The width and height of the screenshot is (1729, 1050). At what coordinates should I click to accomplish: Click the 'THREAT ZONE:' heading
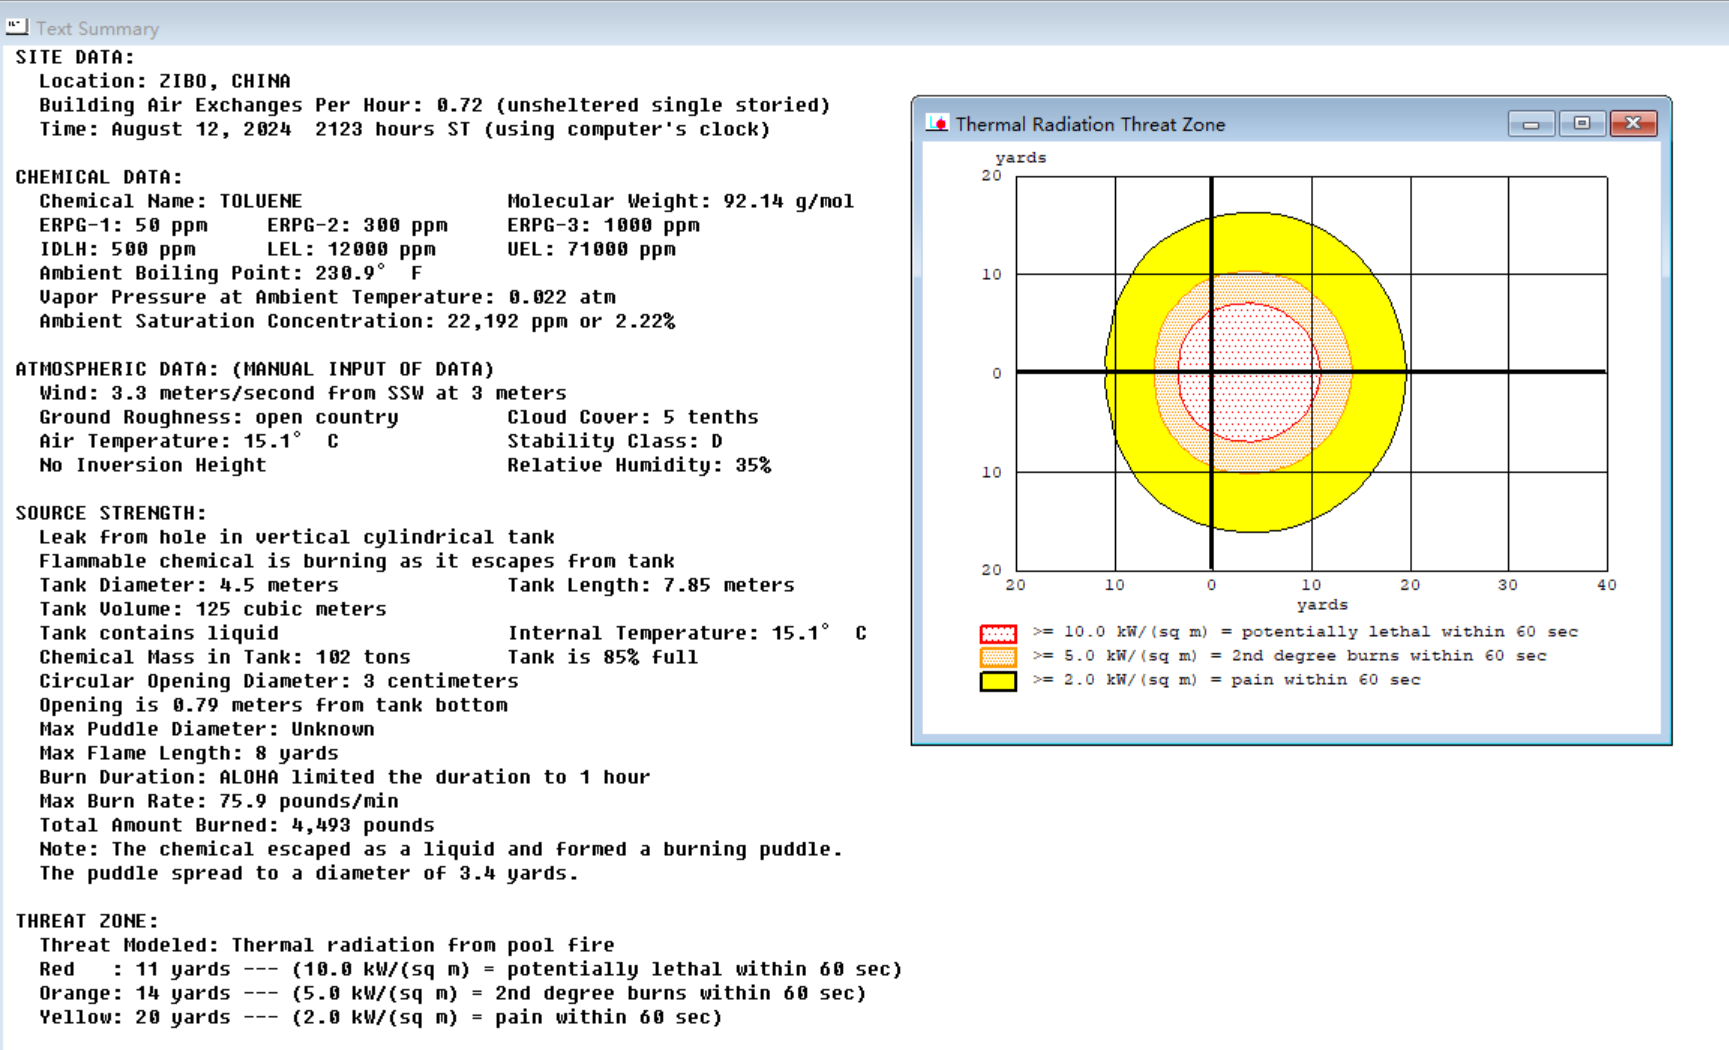pos(86,921)
